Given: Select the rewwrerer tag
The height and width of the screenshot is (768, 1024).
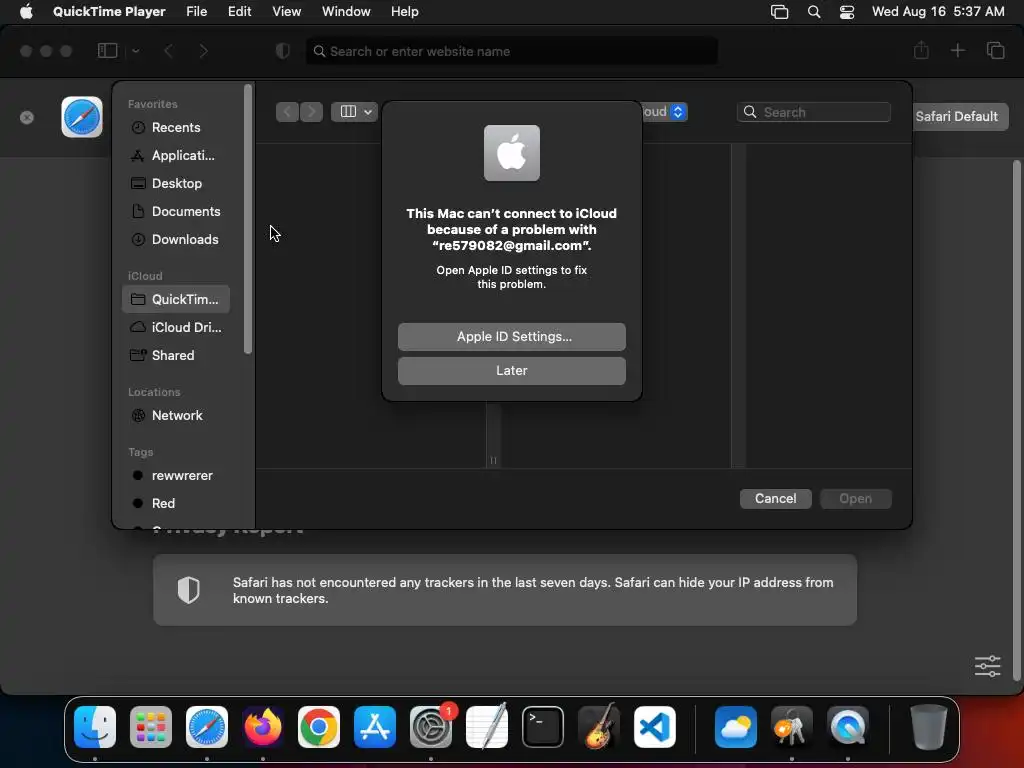Looking at the screenshot, I should point(176,475).
